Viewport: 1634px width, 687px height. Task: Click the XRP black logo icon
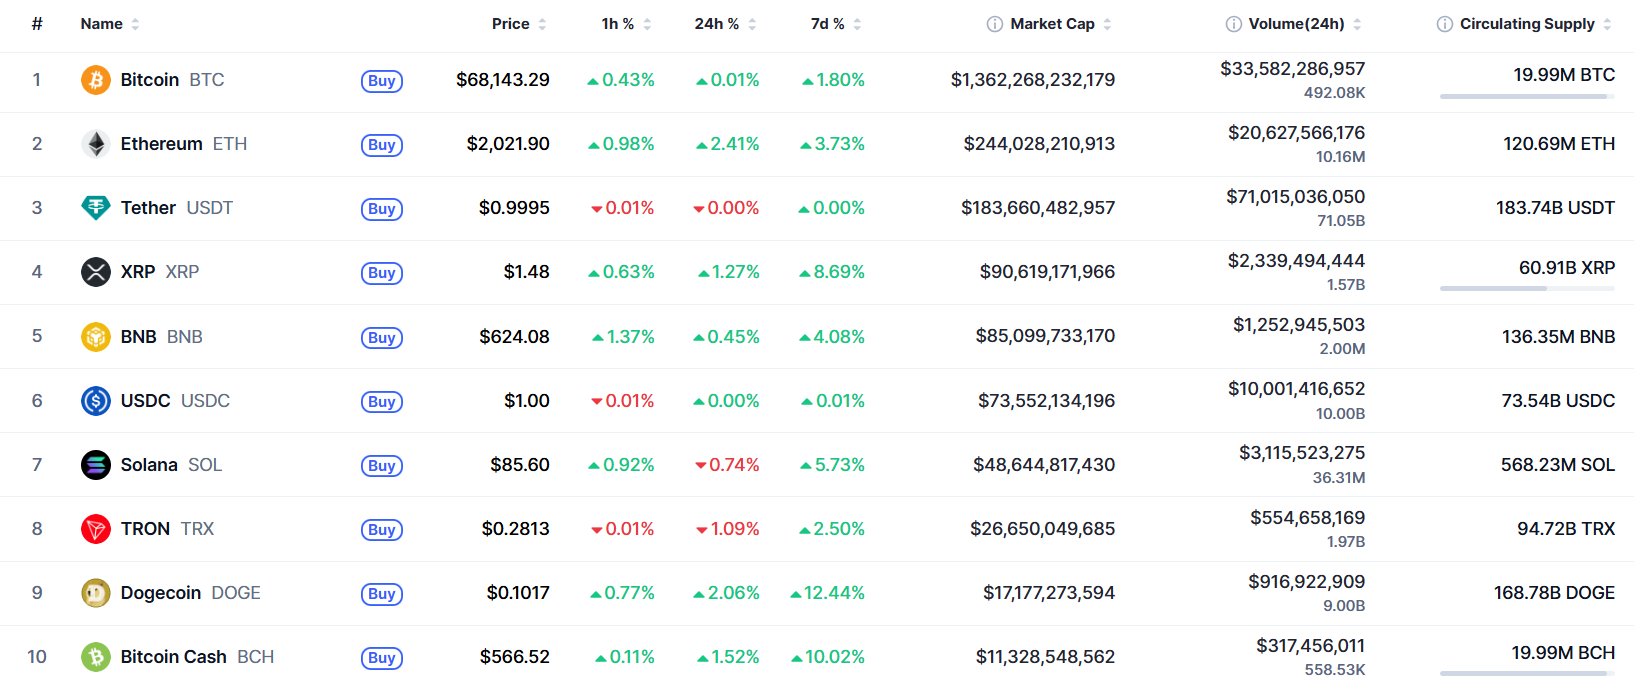point(96,272)
